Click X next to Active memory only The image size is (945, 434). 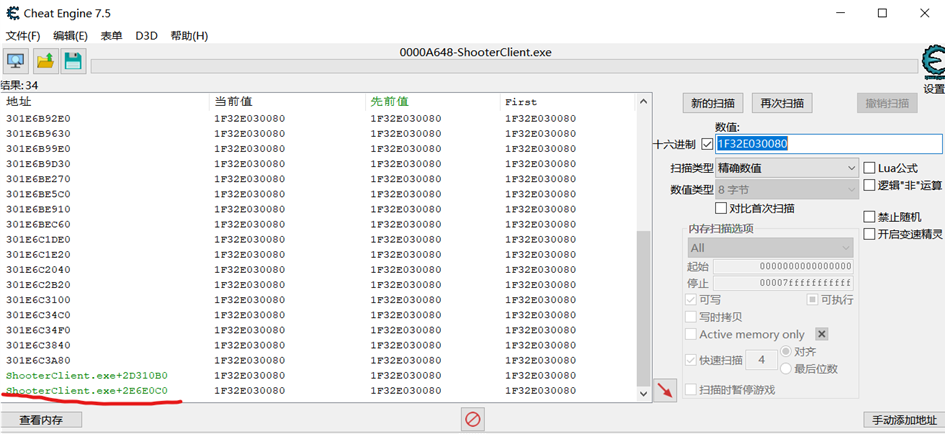(821, 334)
